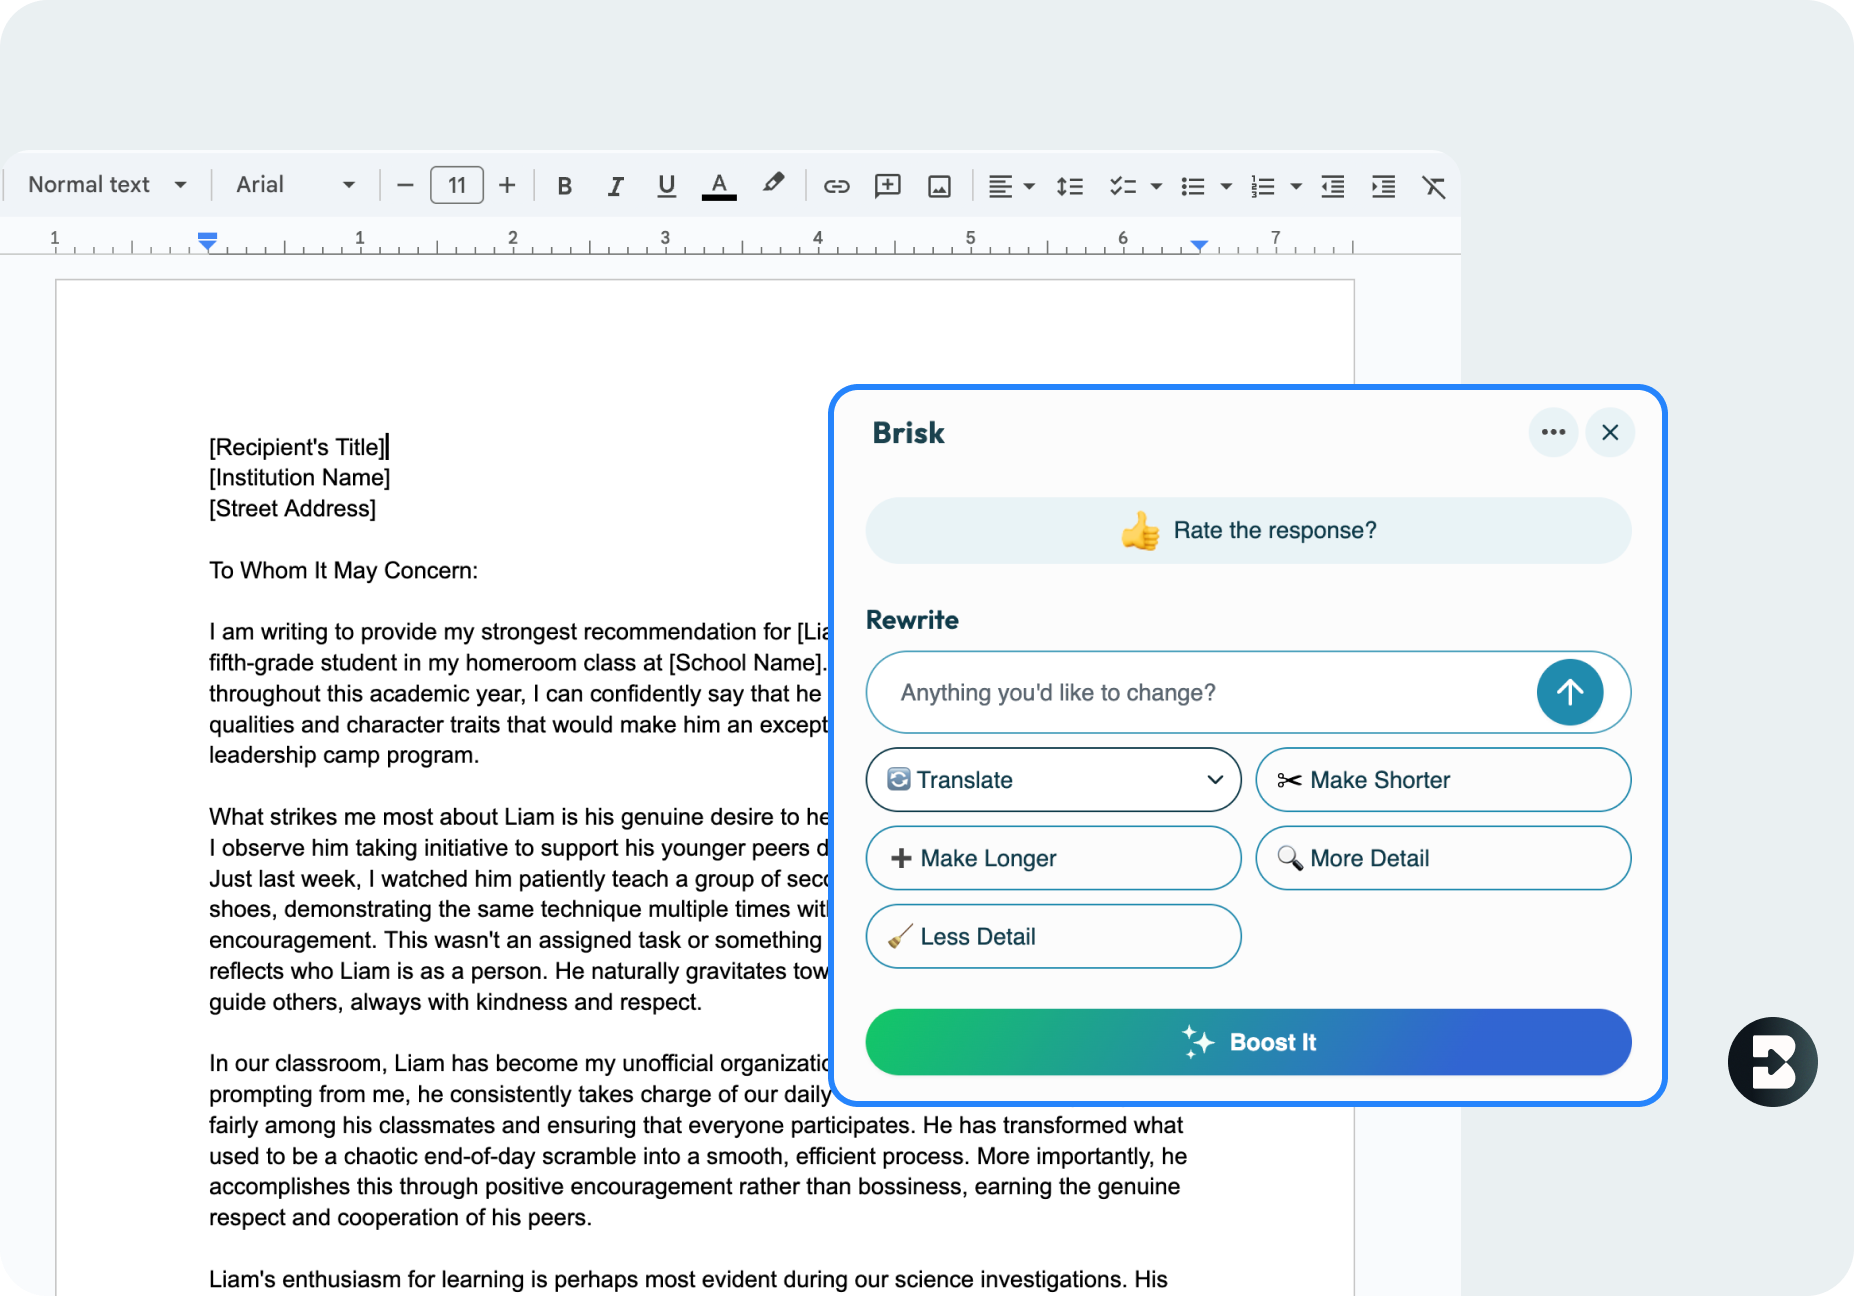Open Brisk panel more options menu
This screenshot has height=1296, width=1854.
[x=1553, y=432]
